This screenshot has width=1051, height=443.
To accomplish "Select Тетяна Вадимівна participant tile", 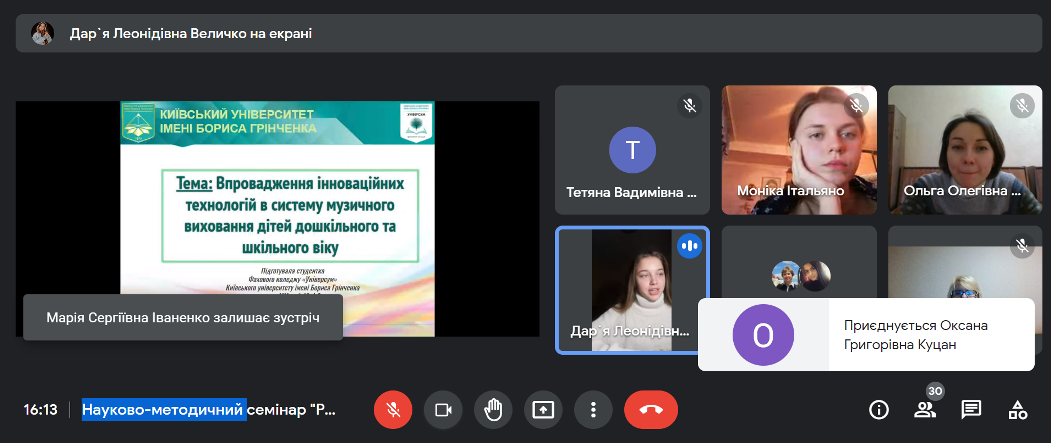I will pos(632,149).
